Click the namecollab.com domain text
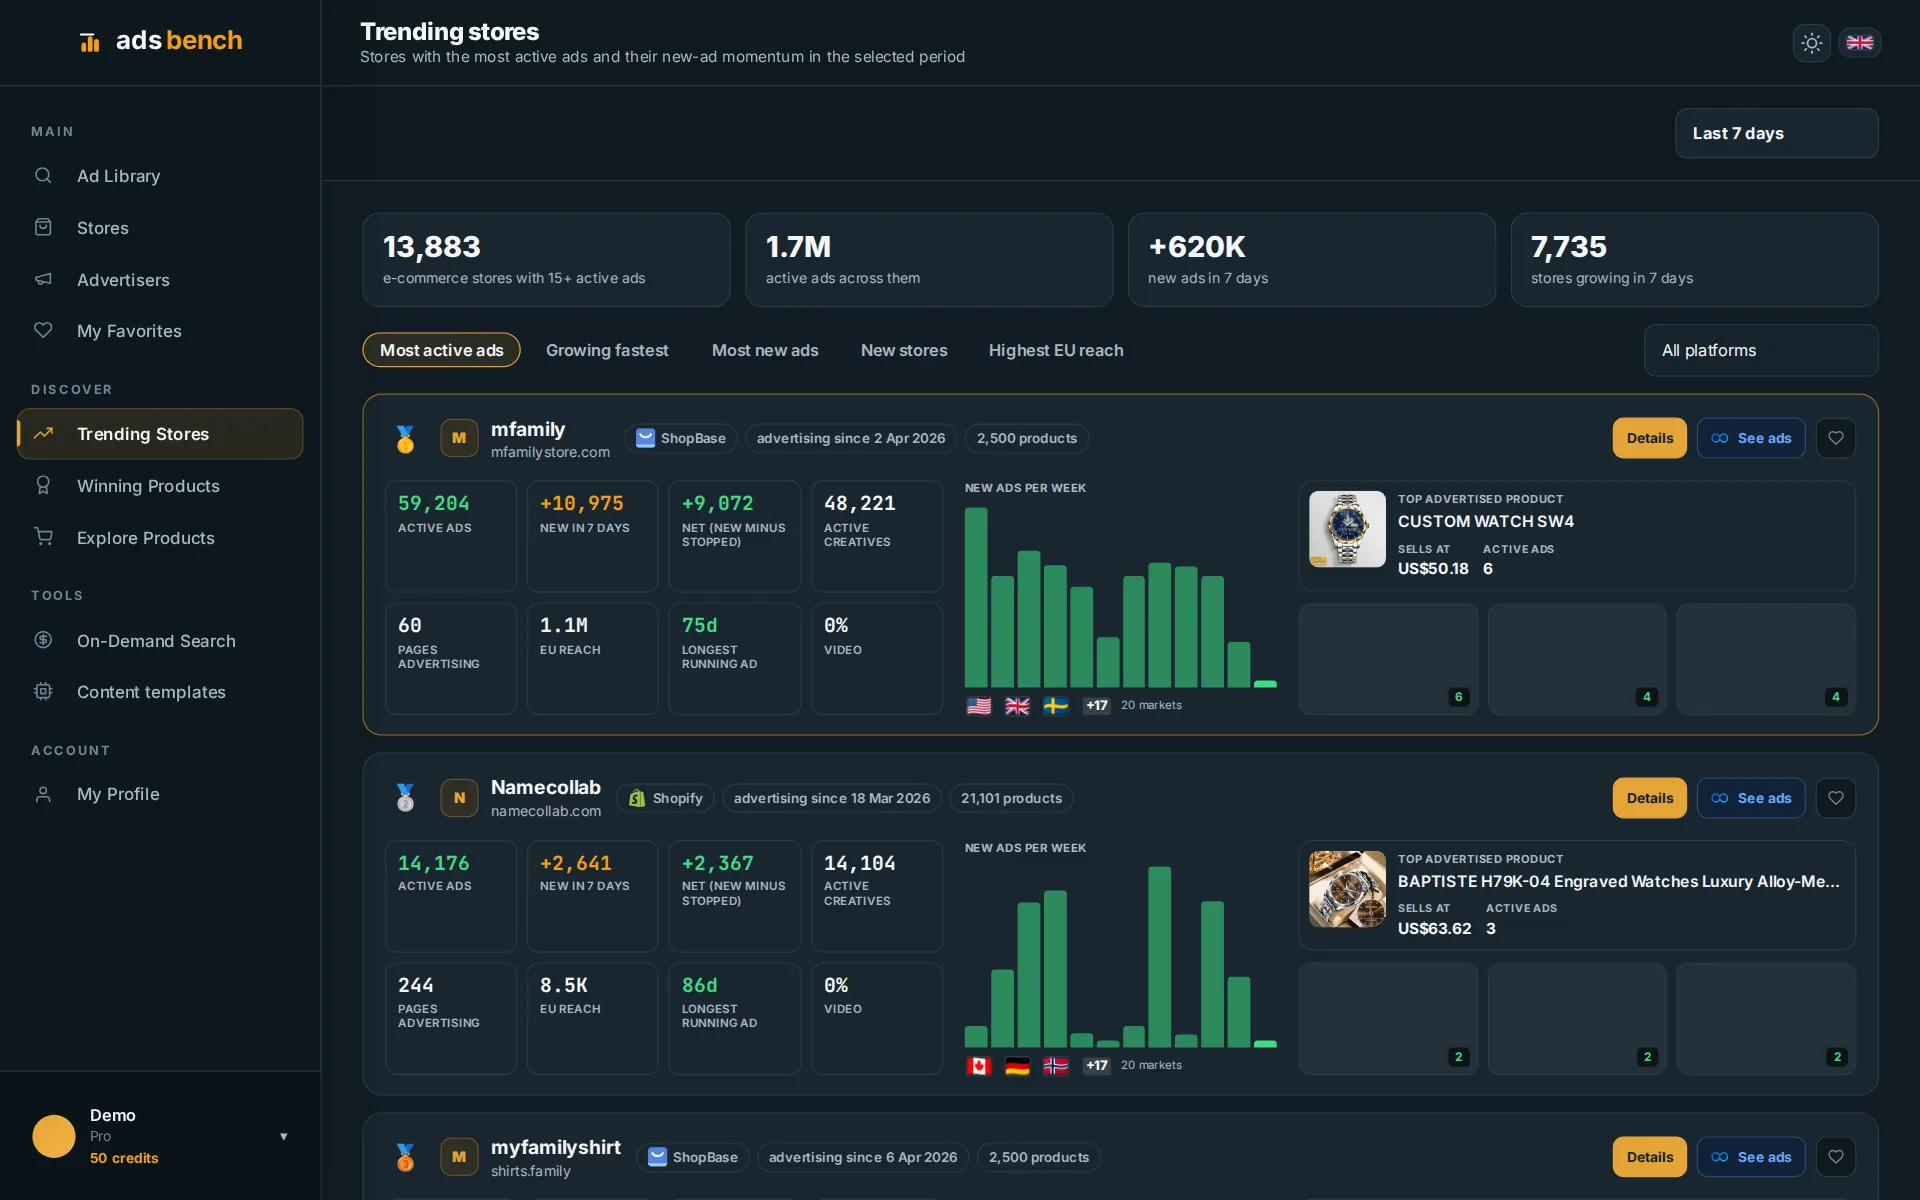Screen dimensions: 1920x1200 click(546, 811)
